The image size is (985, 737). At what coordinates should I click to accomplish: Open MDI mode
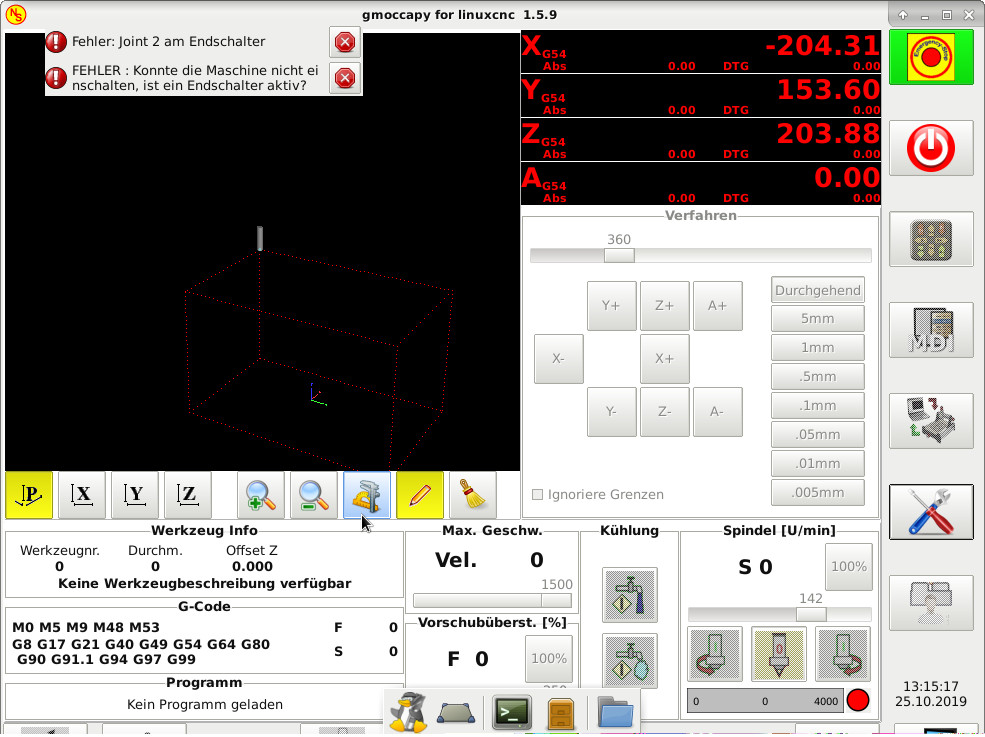(x=931, y=330)
